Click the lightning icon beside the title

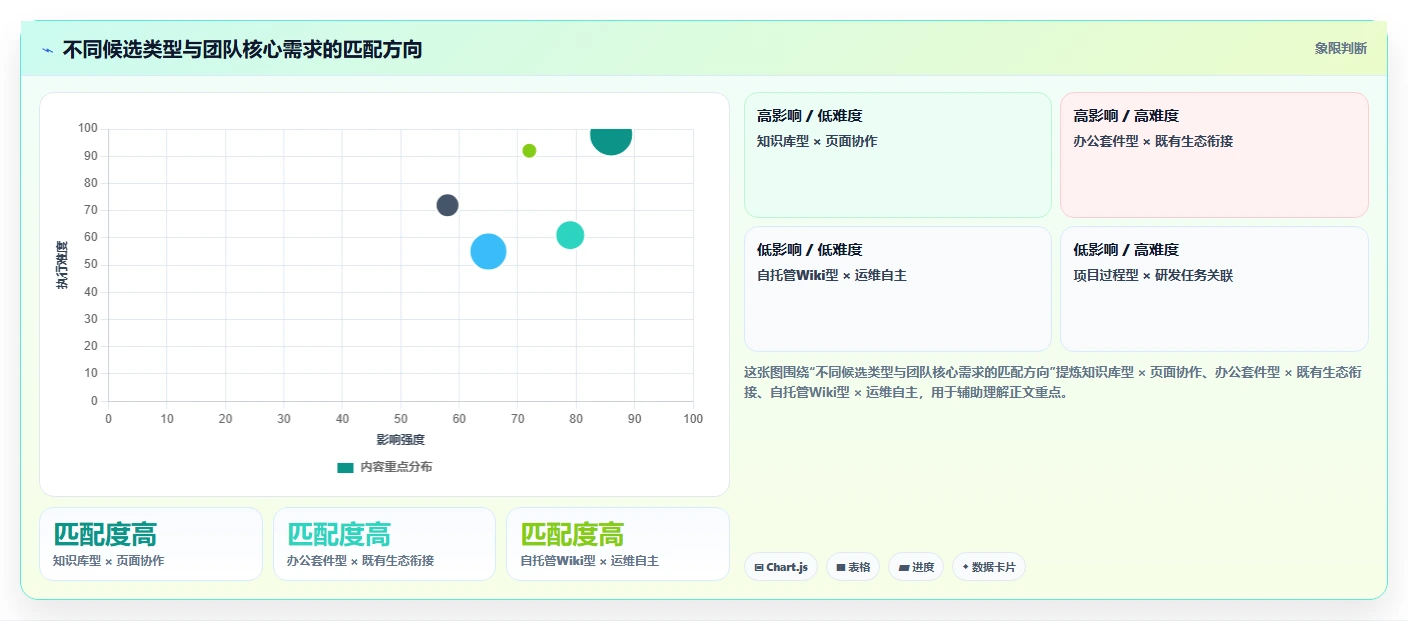click(47, 49)
